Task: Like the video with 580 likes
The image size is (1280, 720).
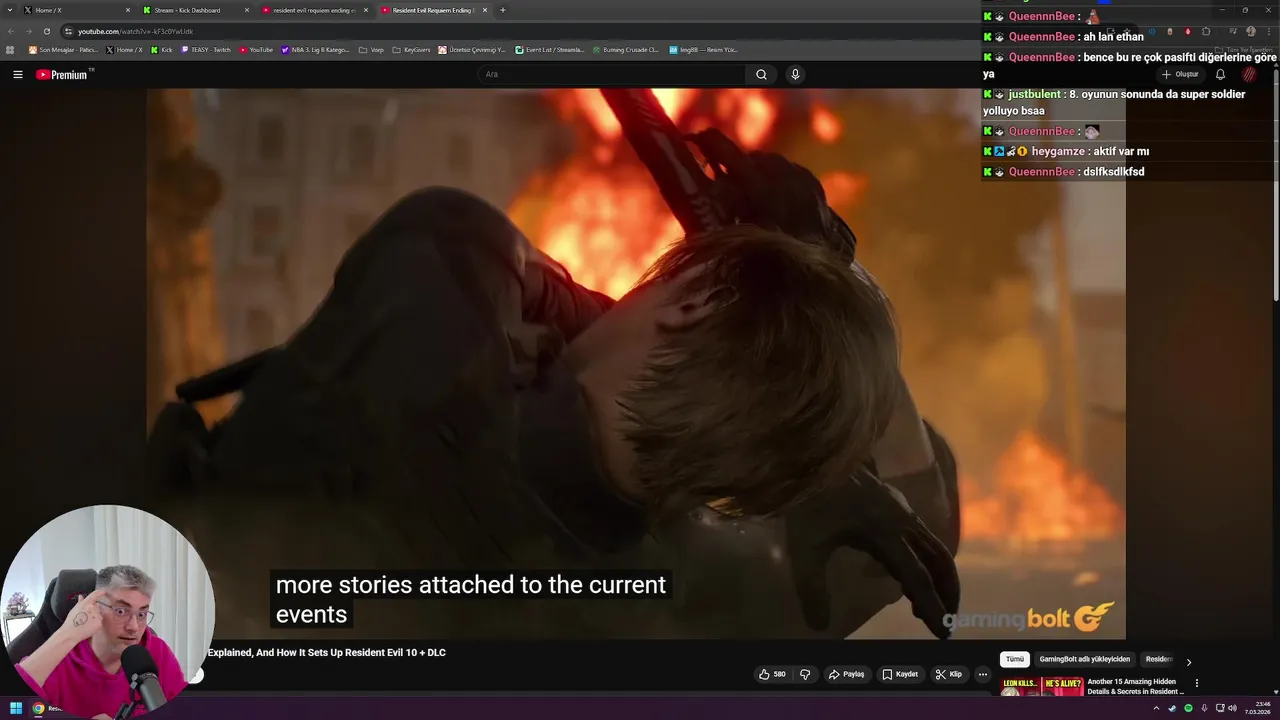Action: (x=772, y=674)
